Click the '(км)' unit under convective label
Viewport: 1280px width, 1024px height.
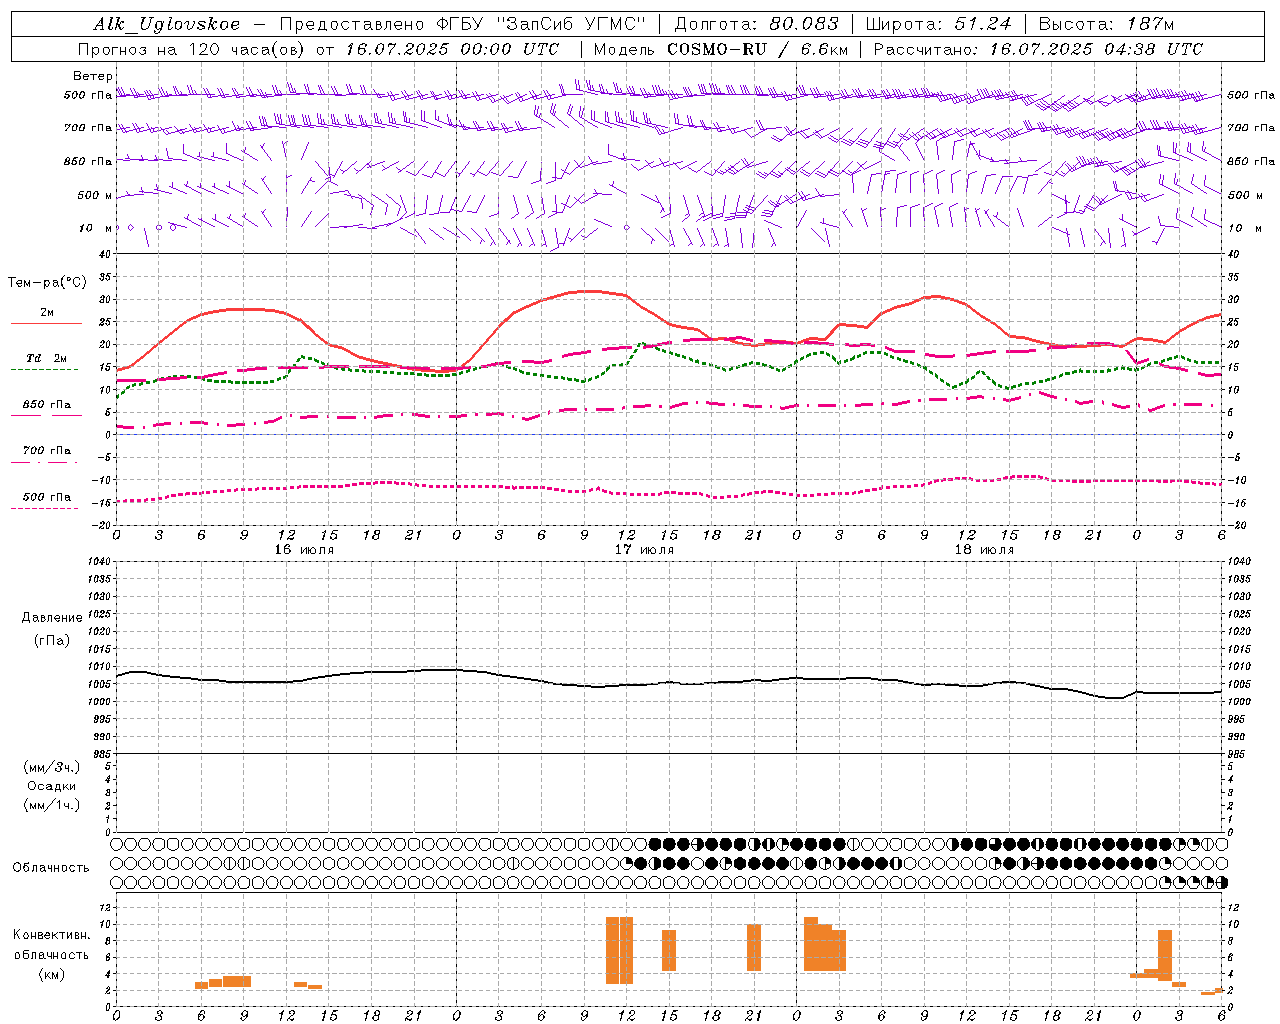[x=52, y=974]
